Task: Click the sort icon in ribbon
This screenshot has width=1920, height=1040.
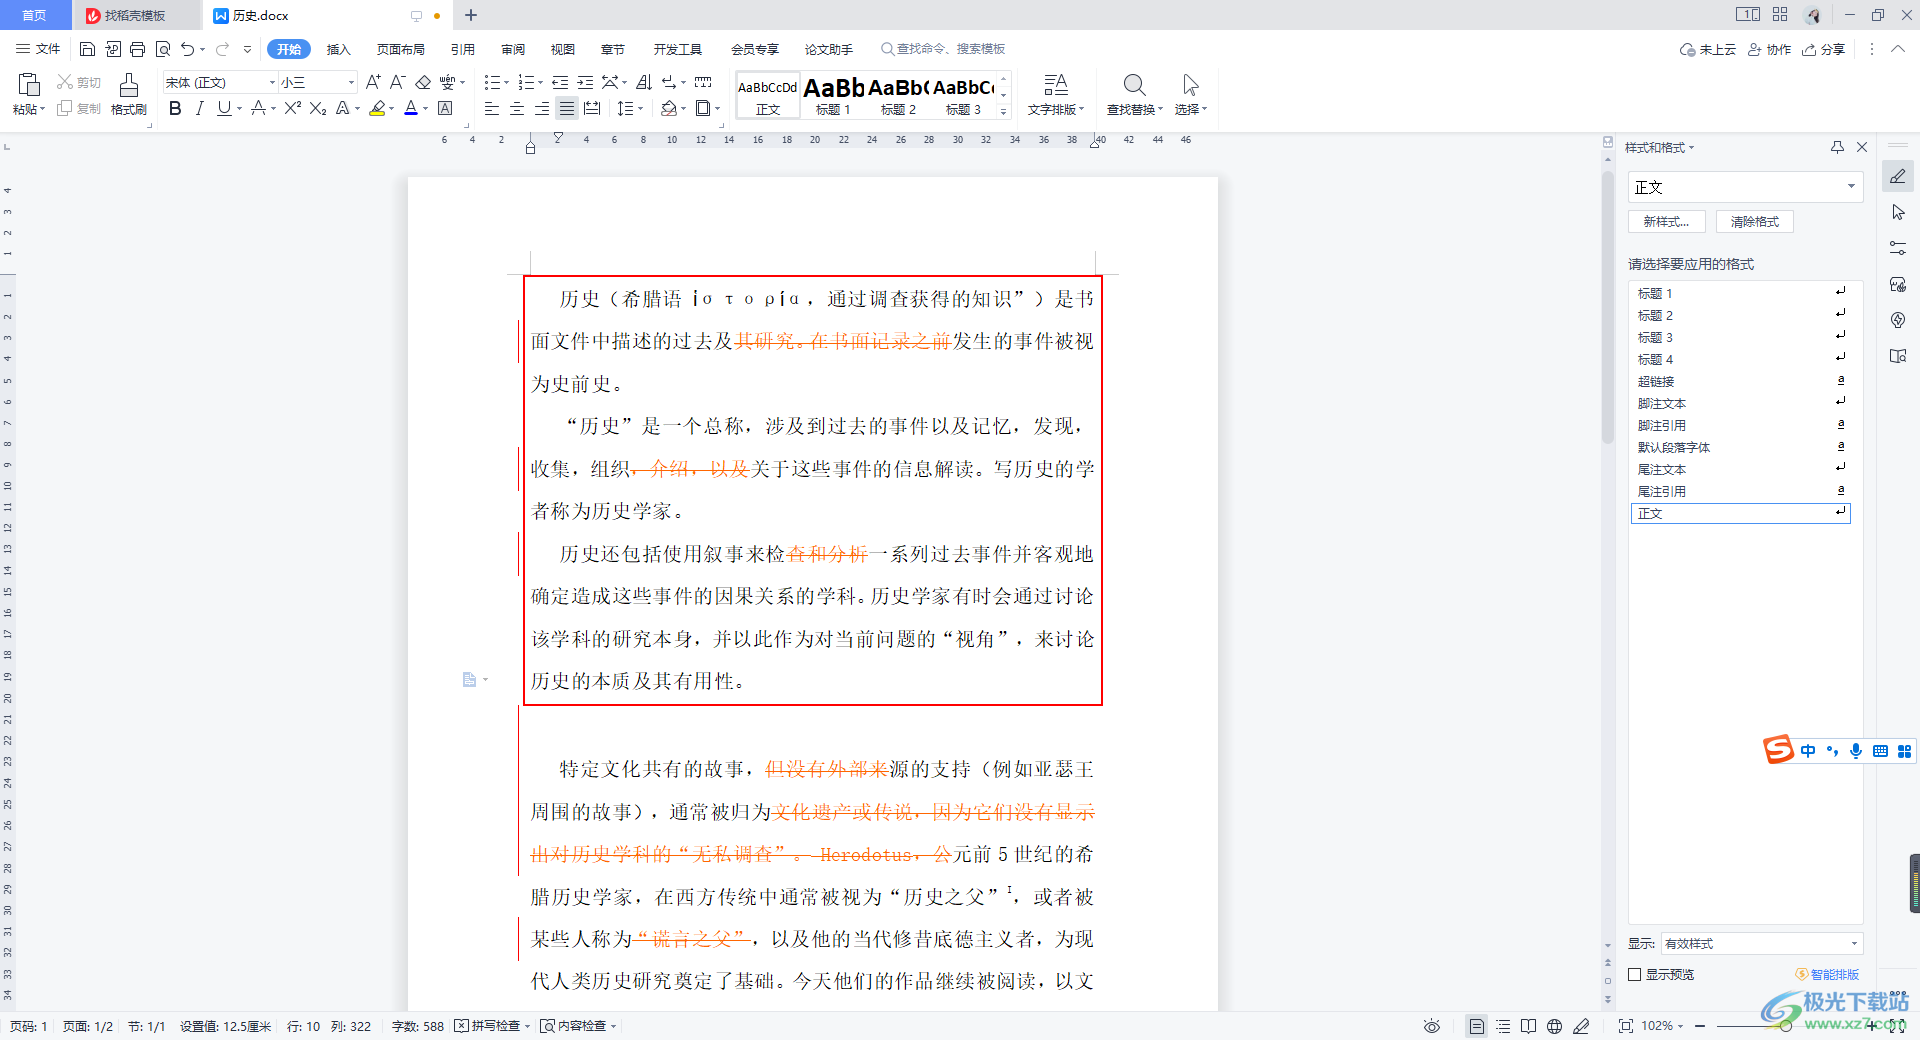Action: coord(644,82)
